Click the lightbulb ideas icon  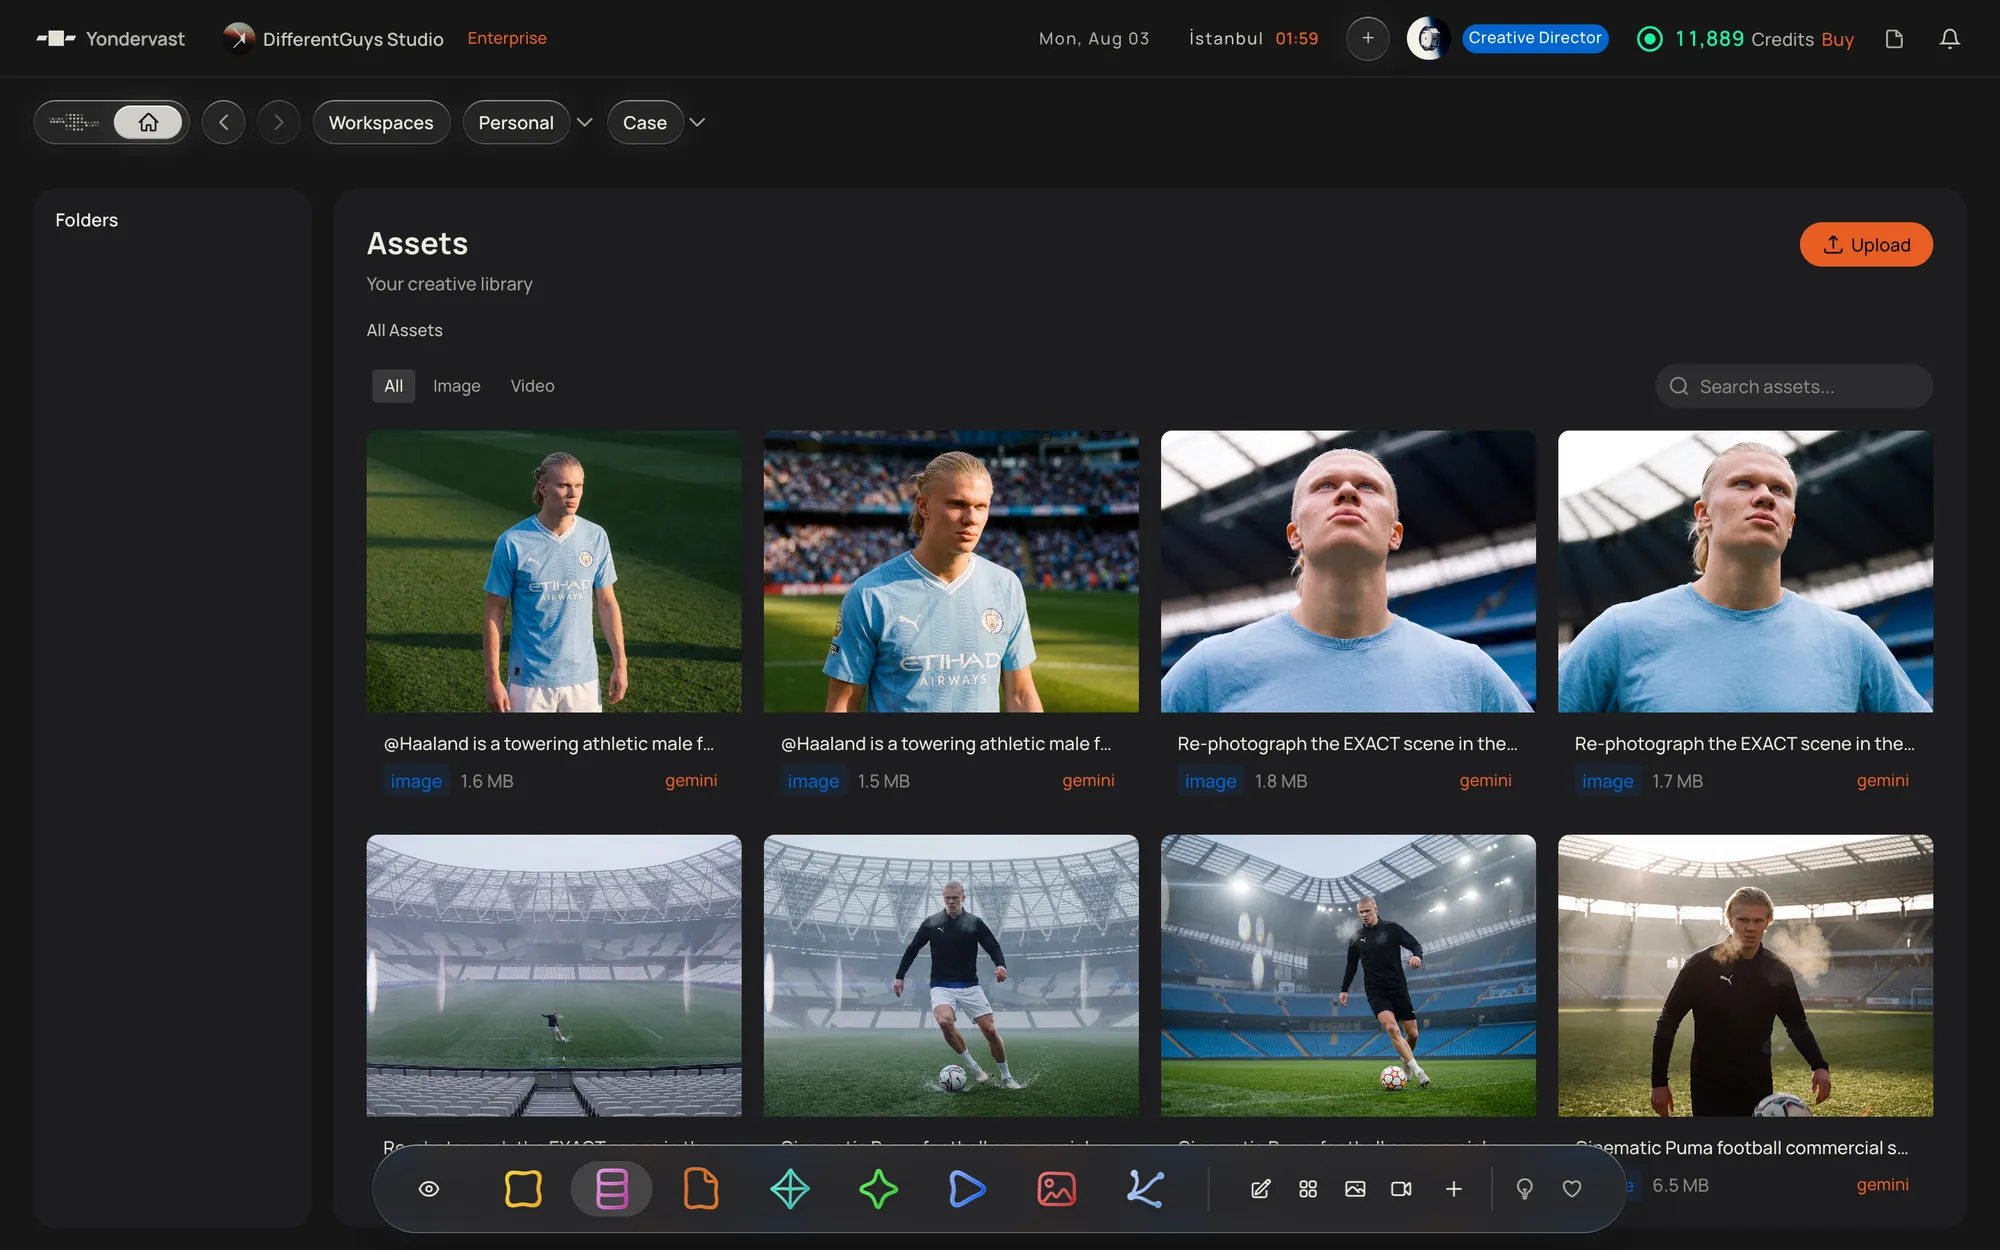pos(1525,1189)
